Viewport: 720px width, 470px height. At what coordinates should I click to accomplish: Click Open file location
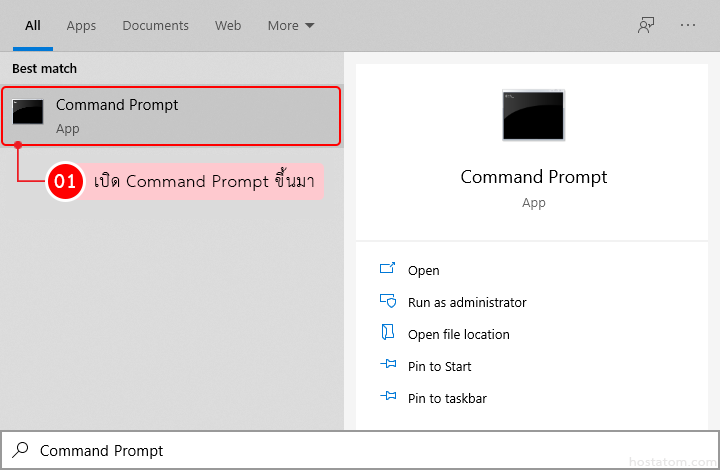pos(459,334)
